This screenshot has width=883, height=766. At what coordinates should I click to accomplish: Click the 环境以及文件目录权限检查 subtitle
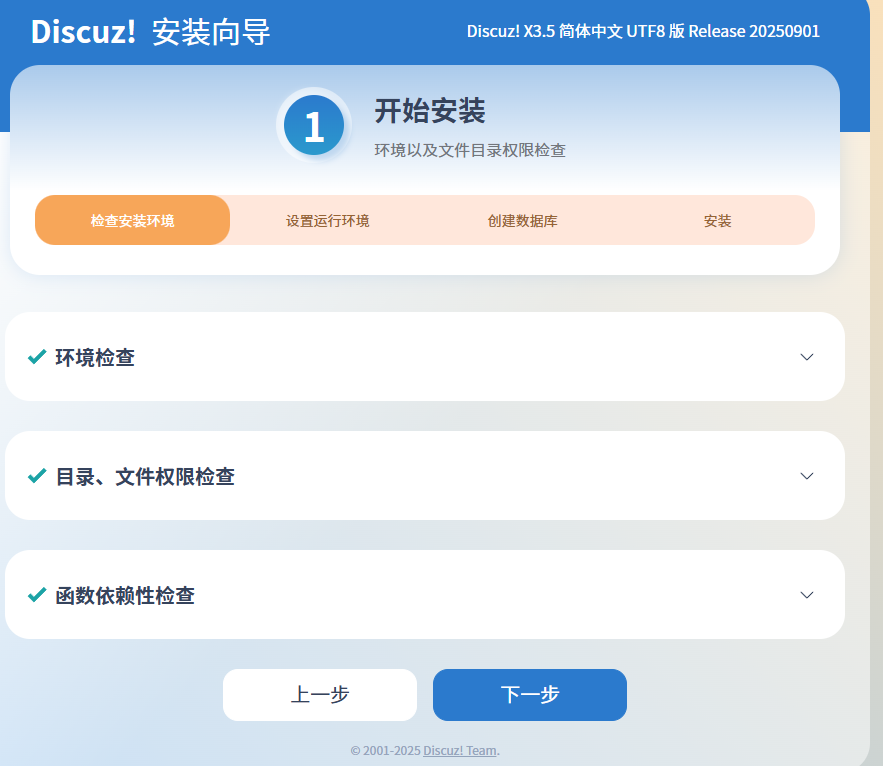tap(470, 150)
